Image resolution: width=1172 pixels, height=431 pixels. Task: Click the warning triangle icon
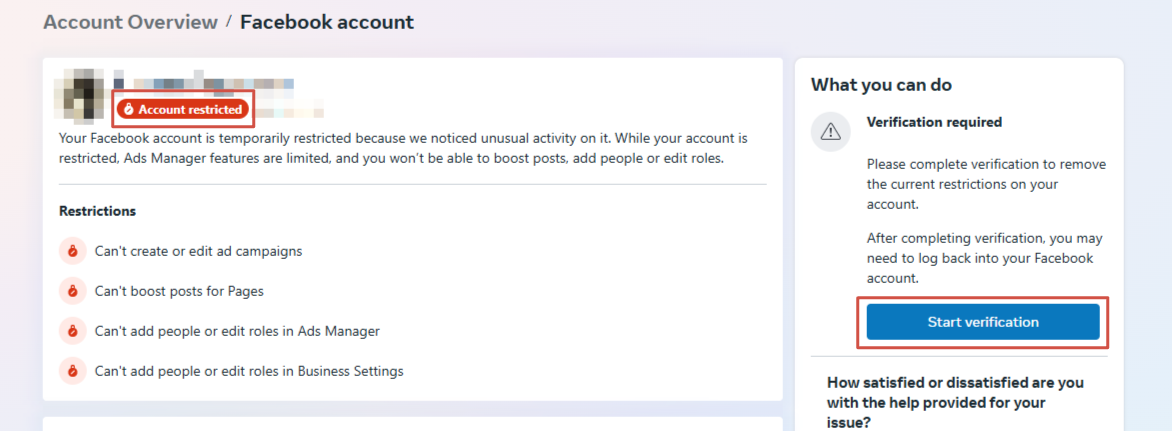(x=831, y=132)
